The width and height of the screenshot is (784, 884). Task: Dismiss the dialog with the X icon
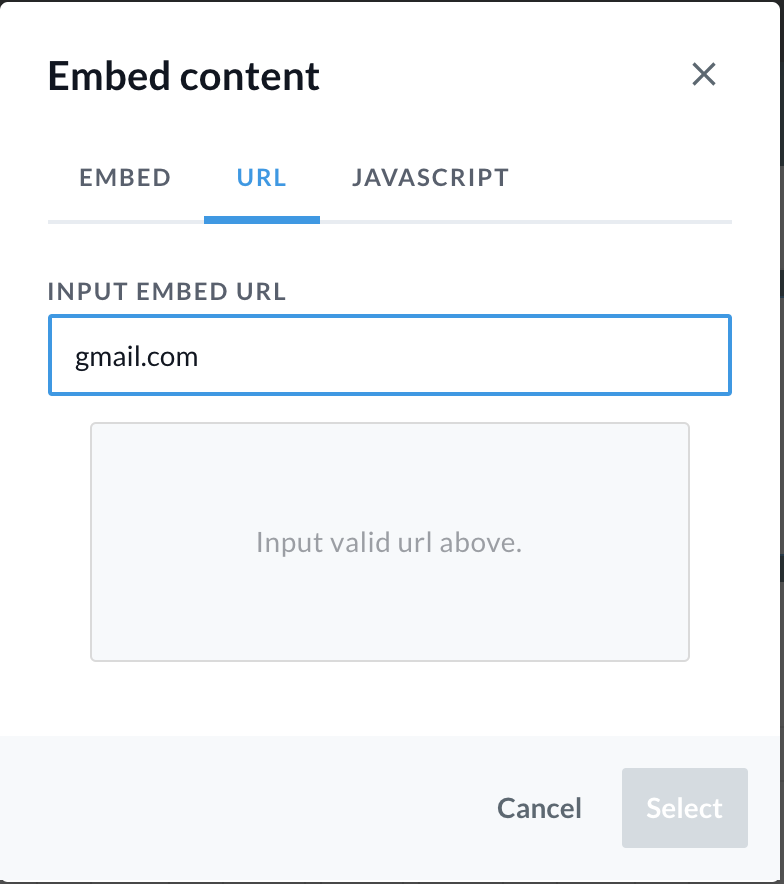click(704, 74)
